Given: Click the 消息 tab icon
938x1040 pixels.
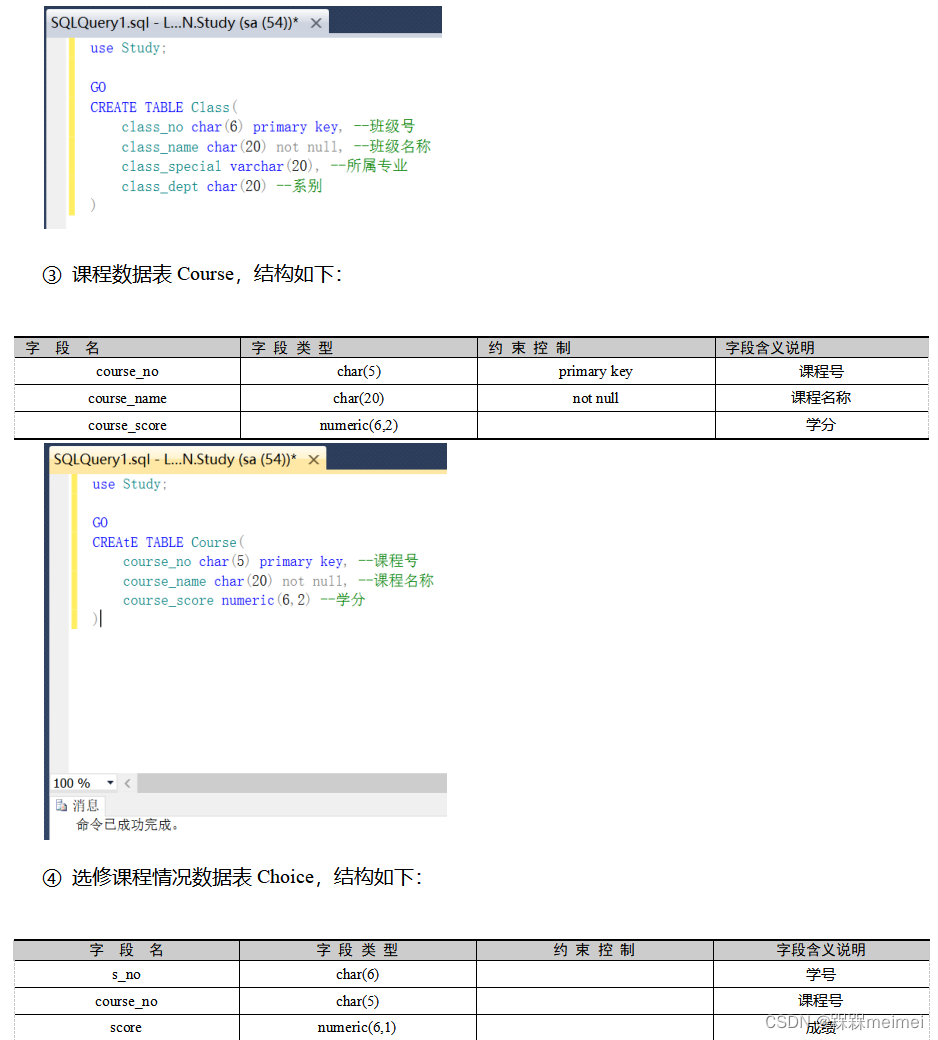Looking at the screenshot, I should (62, 805).
